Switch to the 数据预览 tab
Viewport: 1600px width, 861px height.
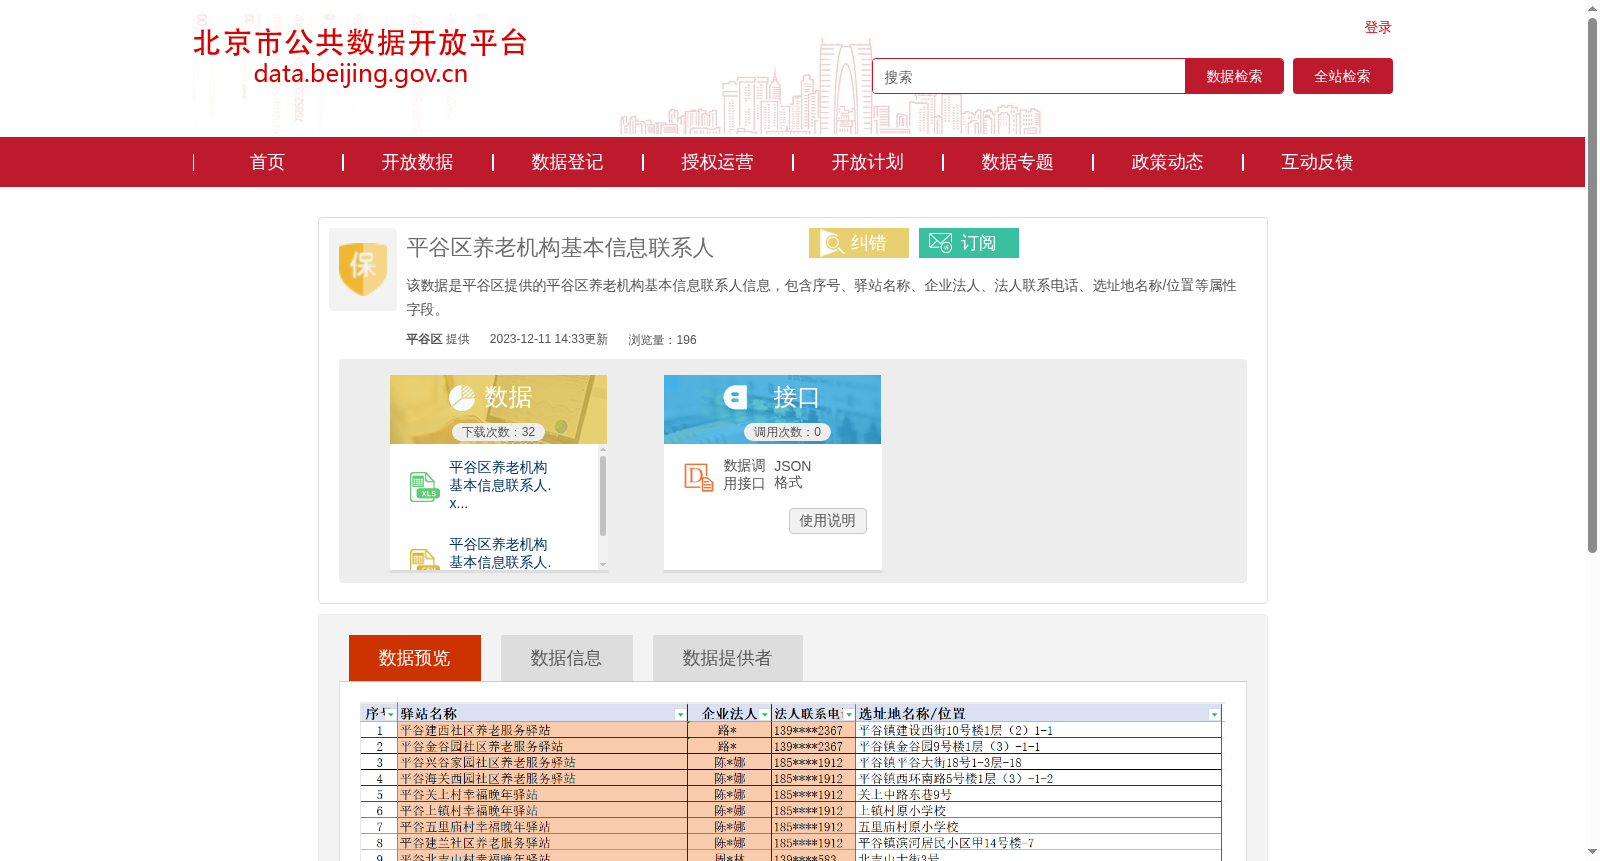(415, 658)
